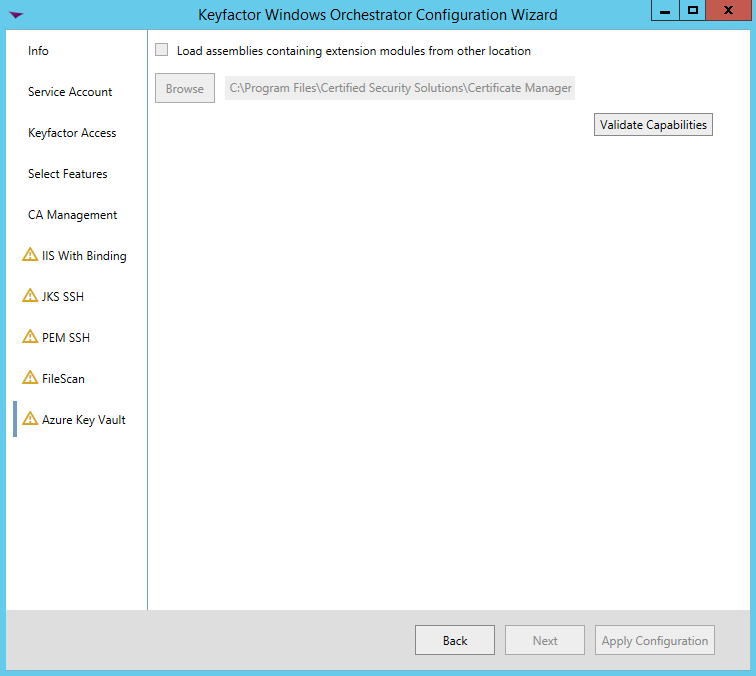Switch to Keyfactor Access step
The height and width of the screenshot is (676, 756).
tap(72, 133)
